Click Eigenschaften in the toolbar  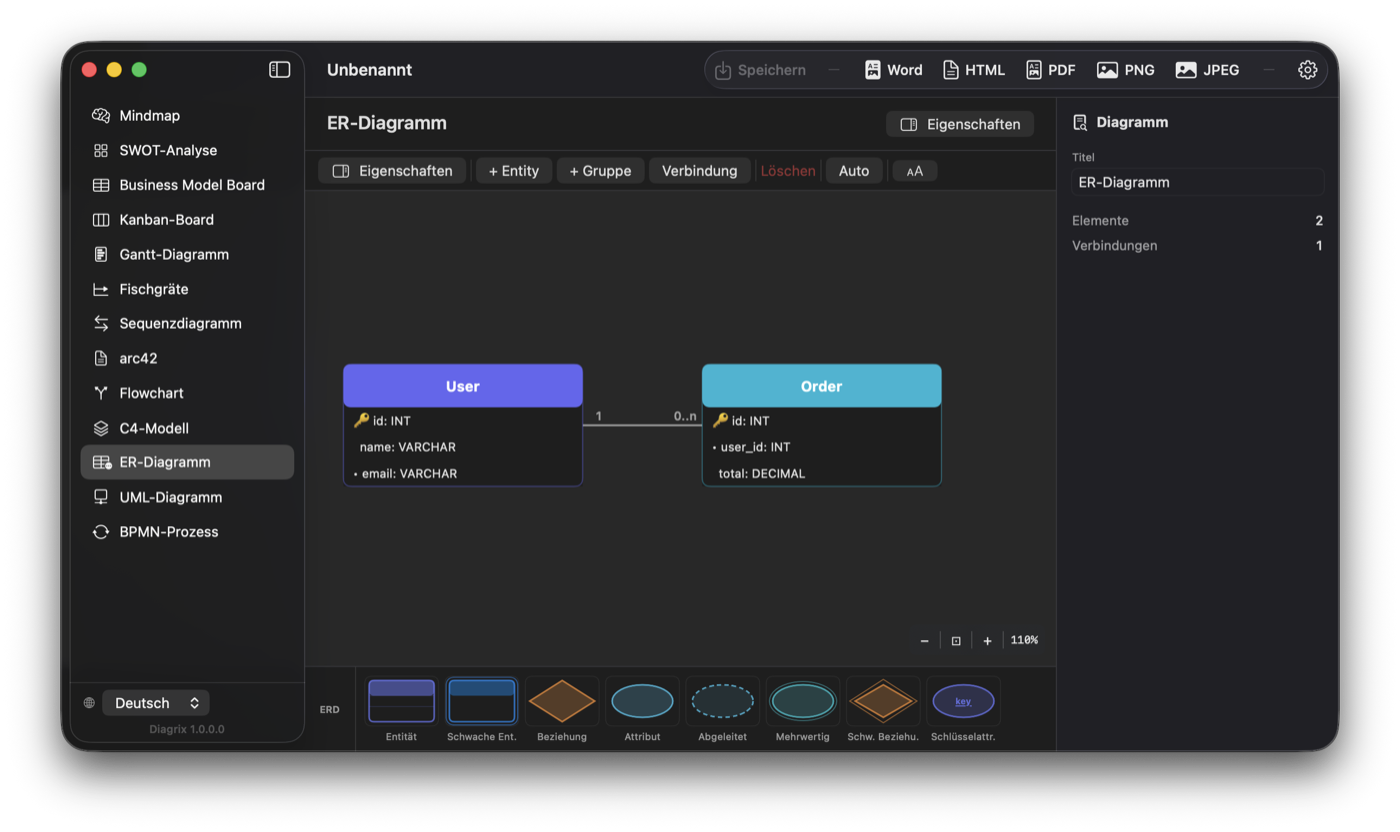coord(392,171)
